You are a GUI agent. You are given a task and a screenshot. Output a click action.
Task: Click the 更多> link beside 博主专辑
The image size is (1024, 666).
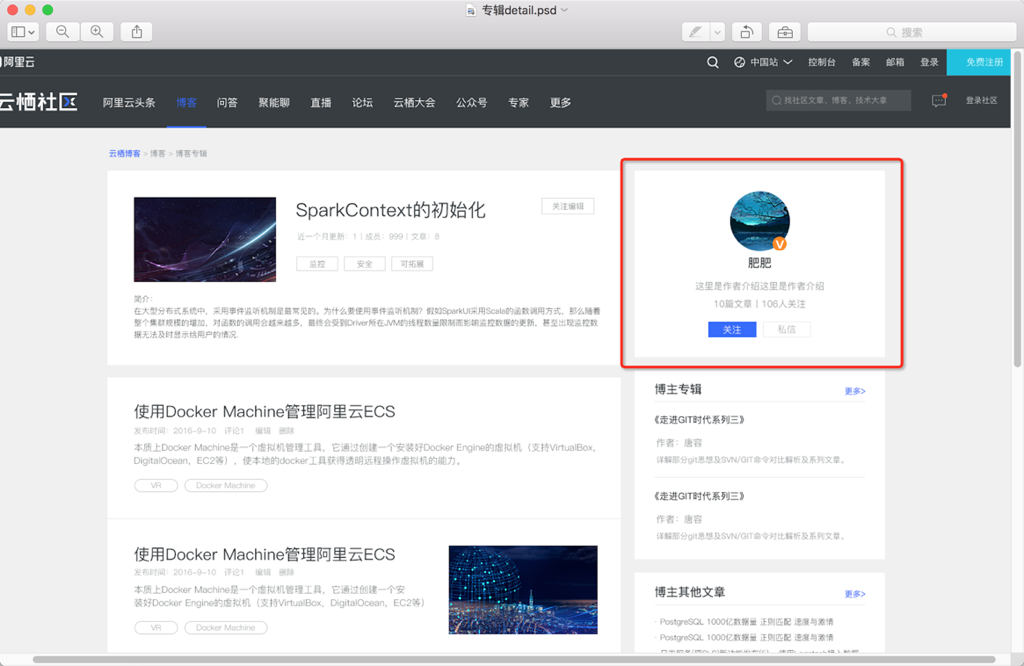[x=854, y=391]
